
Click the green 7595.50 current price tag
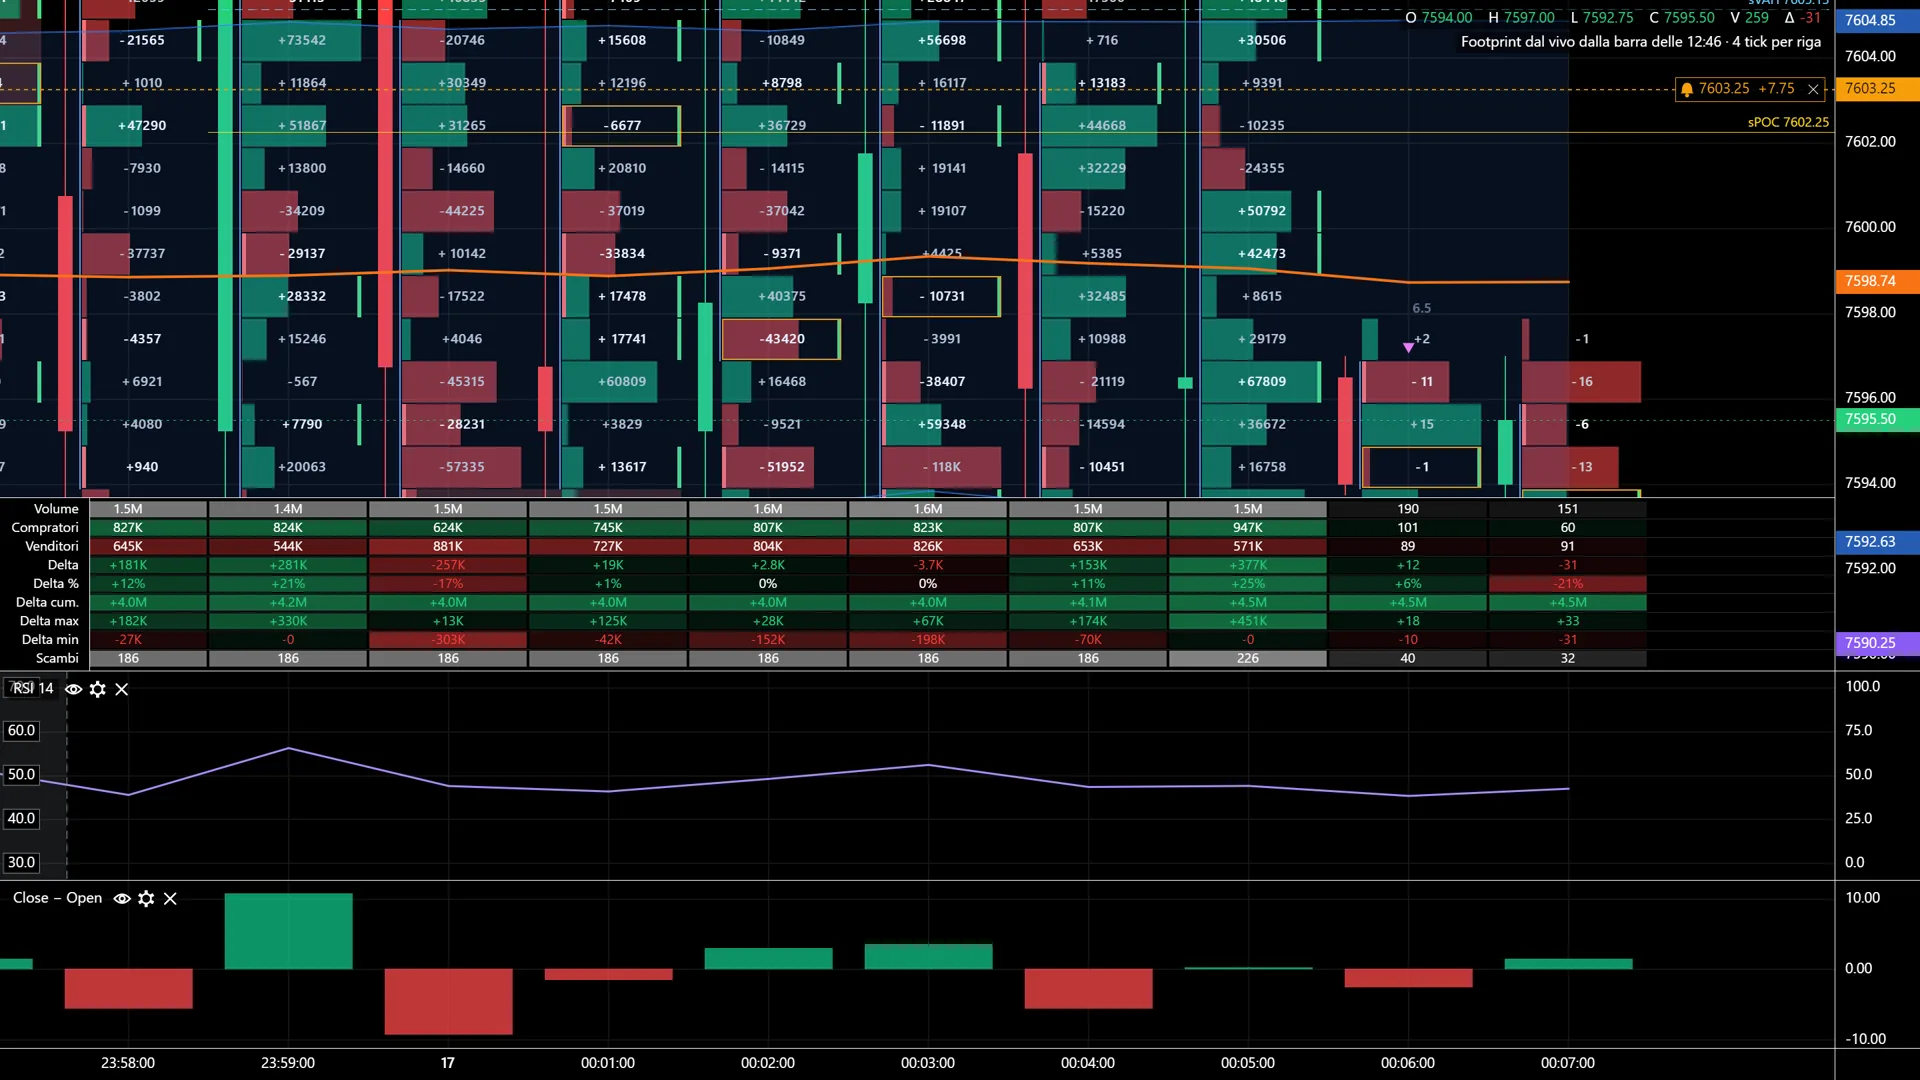tap(1877, 419)
